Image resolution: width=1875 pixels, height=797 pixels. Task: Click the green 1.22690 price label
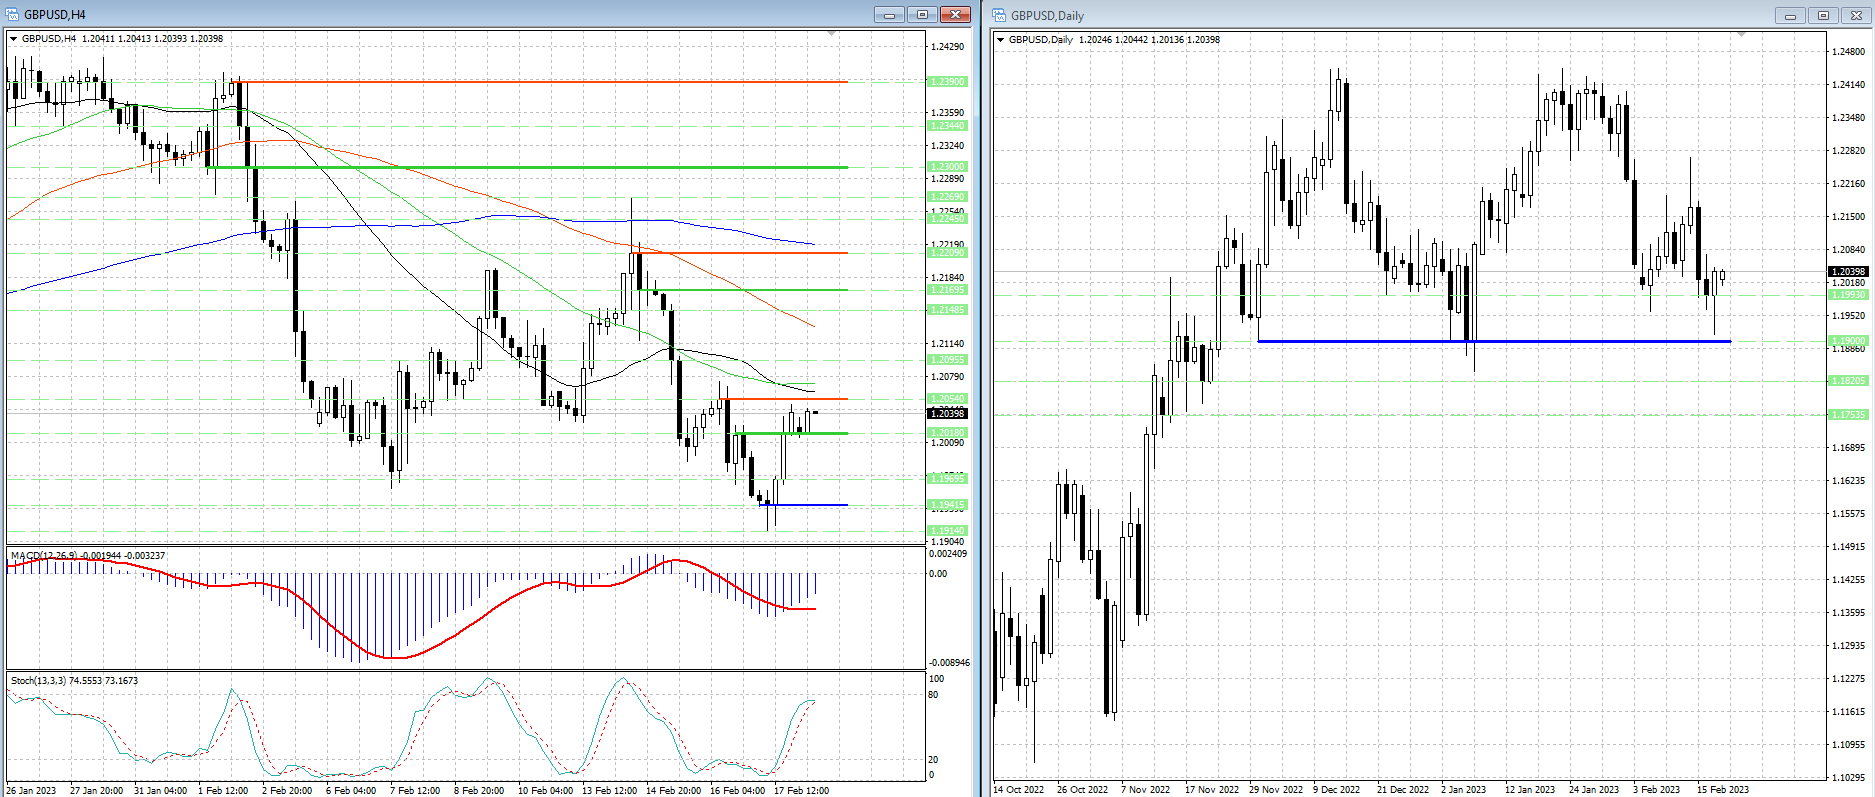[947, 197]
